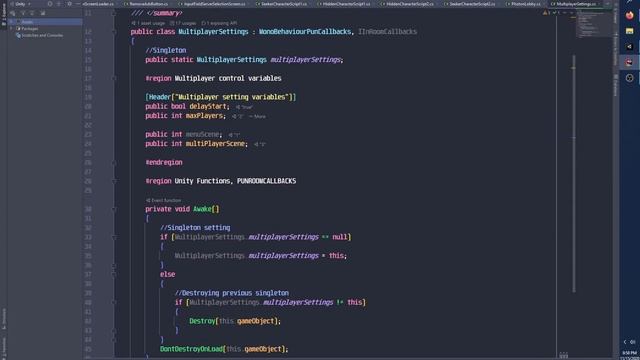
Task: Click the editor tab list overflow dropdown
Action: point(608,4)
